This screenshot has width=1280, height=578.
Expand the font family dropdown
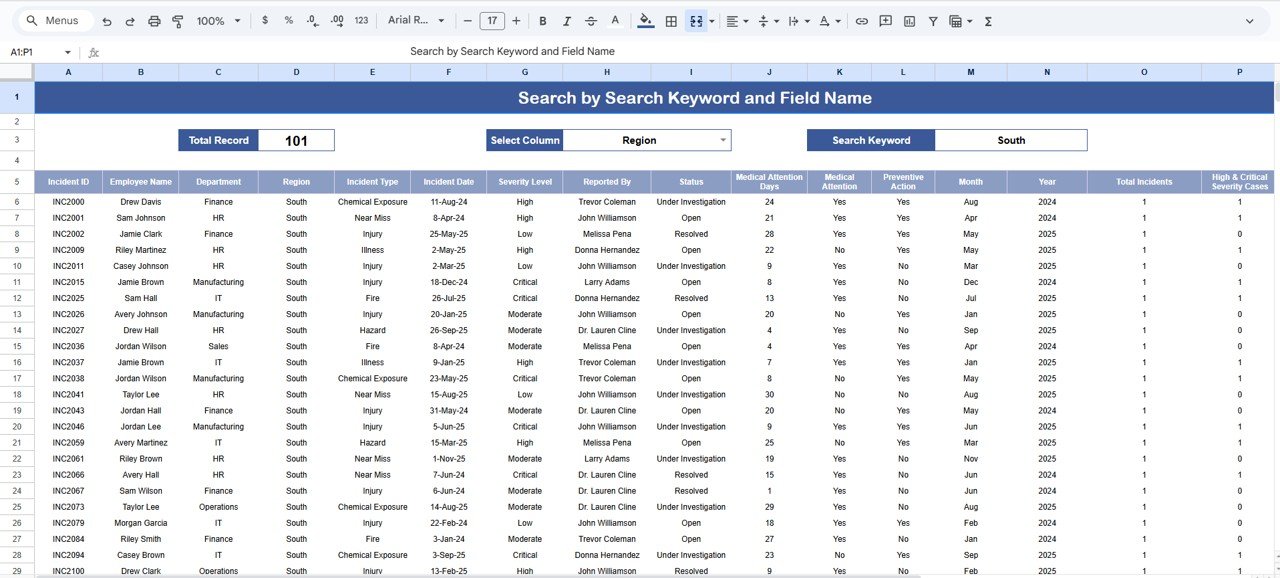[413, 20]
